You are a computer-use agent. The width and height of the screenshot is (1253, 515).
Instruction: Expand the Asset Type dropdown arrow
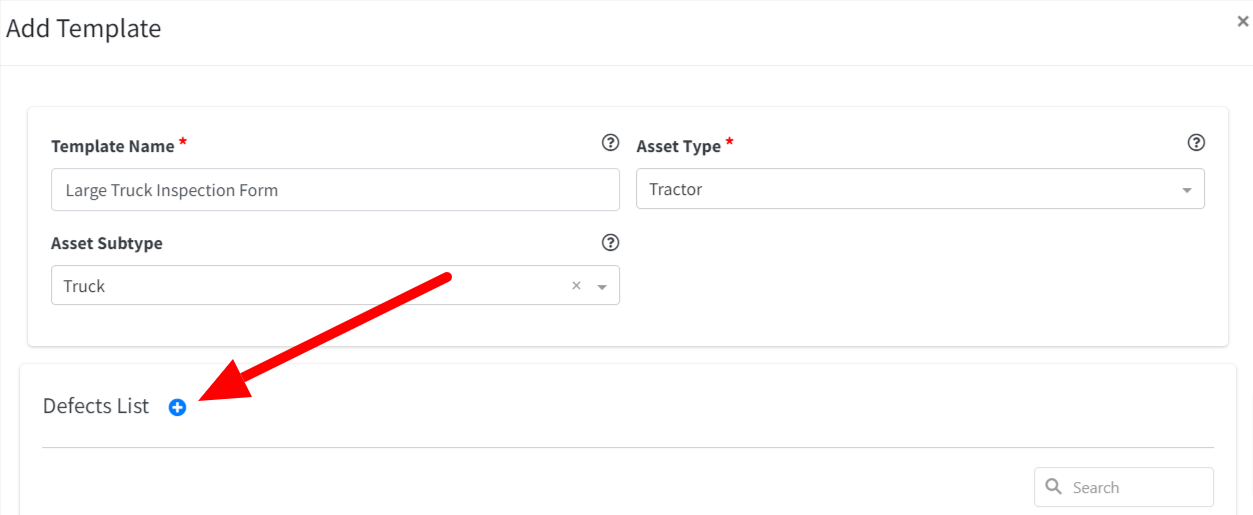[x=1187, y=190]
